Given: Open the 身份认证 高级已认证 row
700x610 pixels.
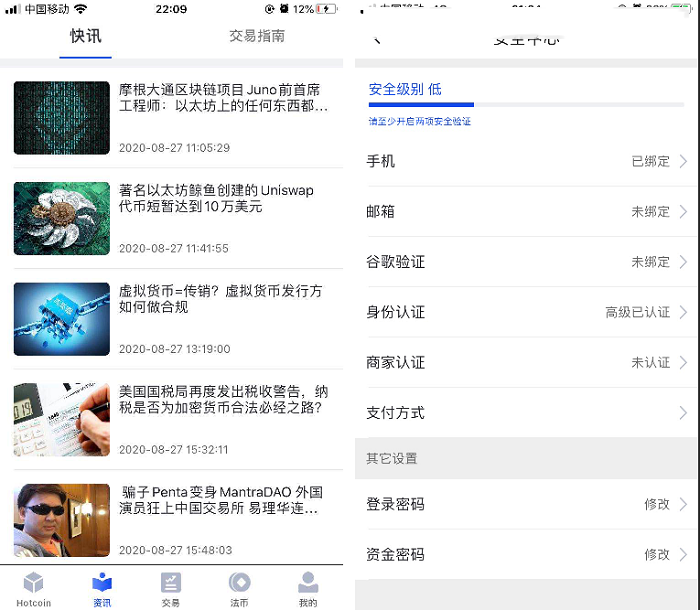Looking at the screenshot, I should pyautogui.click(x=526, y=312).
